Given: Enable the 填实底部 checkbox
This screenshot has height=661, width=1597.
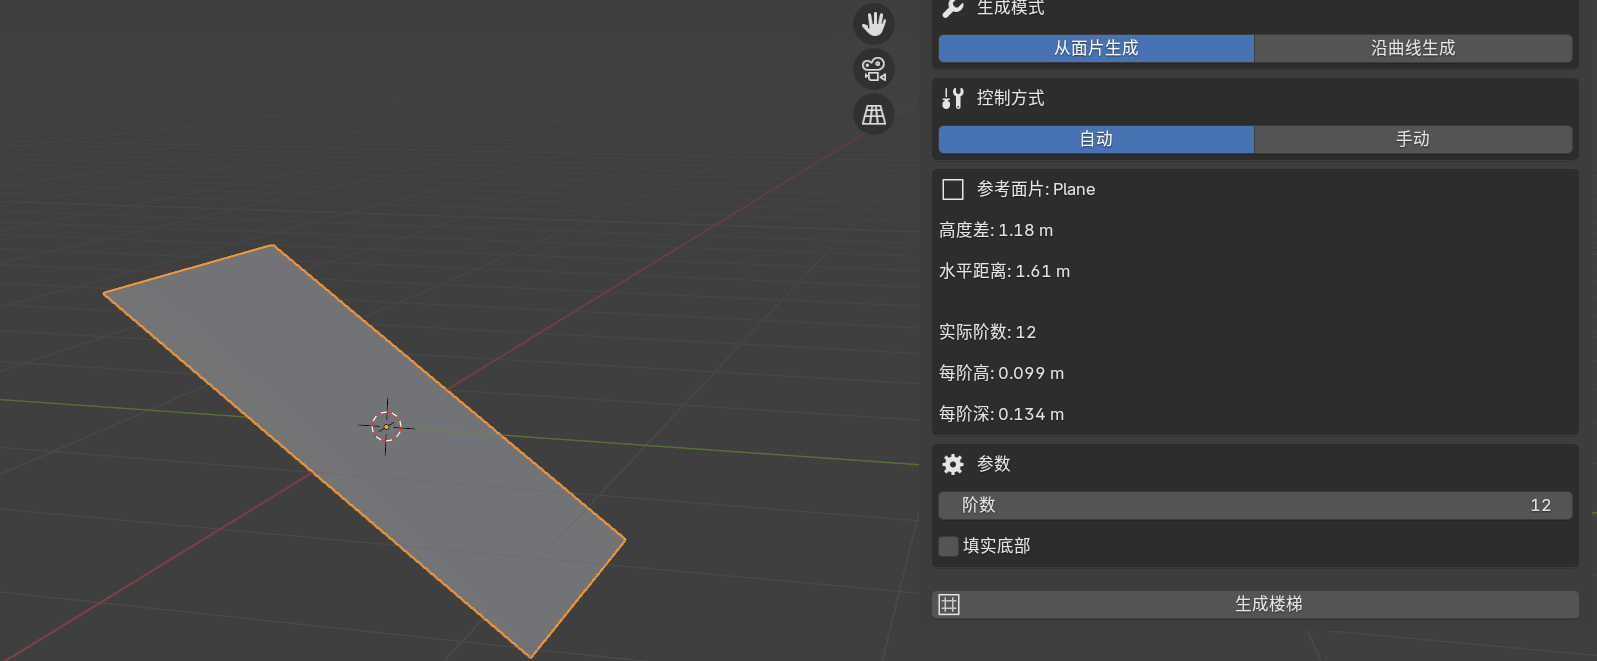Looking at the screenshot, I should point(949,546).
